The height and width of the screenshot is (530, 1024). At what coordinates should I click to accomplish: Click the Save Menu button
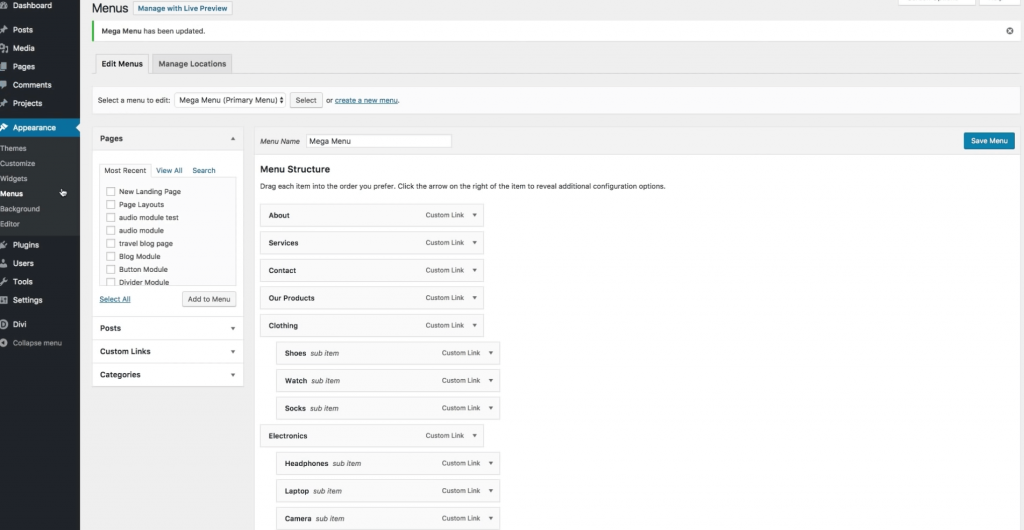point(989,141)
